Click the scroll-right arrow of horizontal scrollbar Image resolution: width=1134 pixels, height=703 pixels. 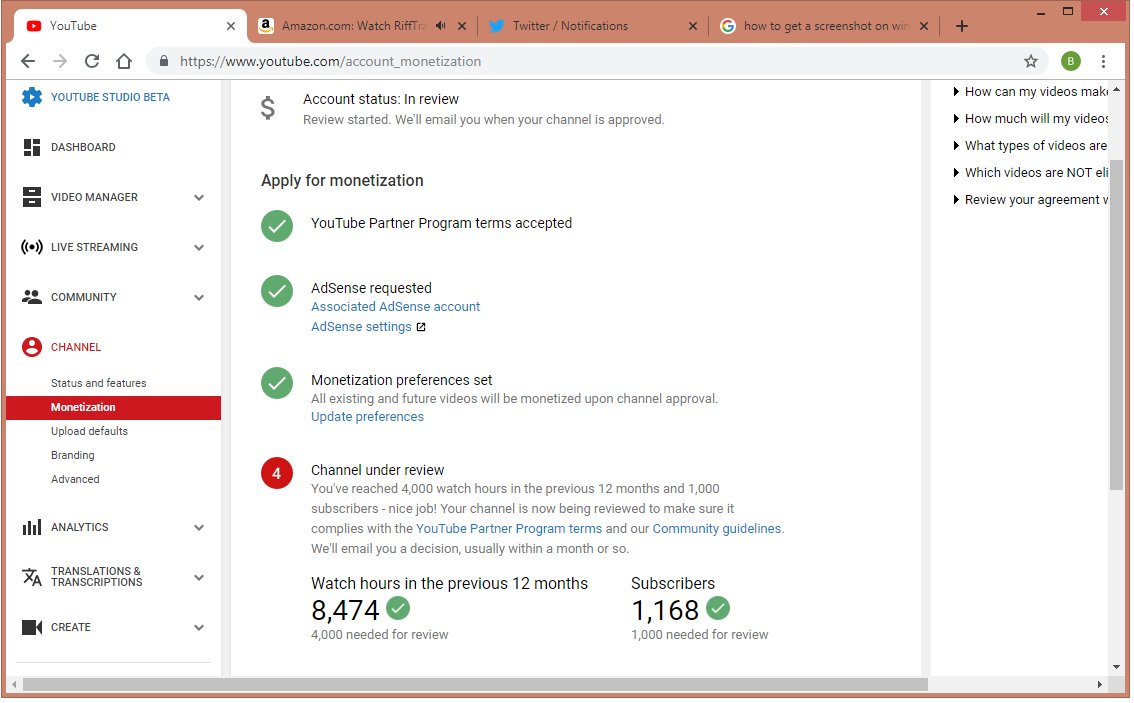[1102, 686]
